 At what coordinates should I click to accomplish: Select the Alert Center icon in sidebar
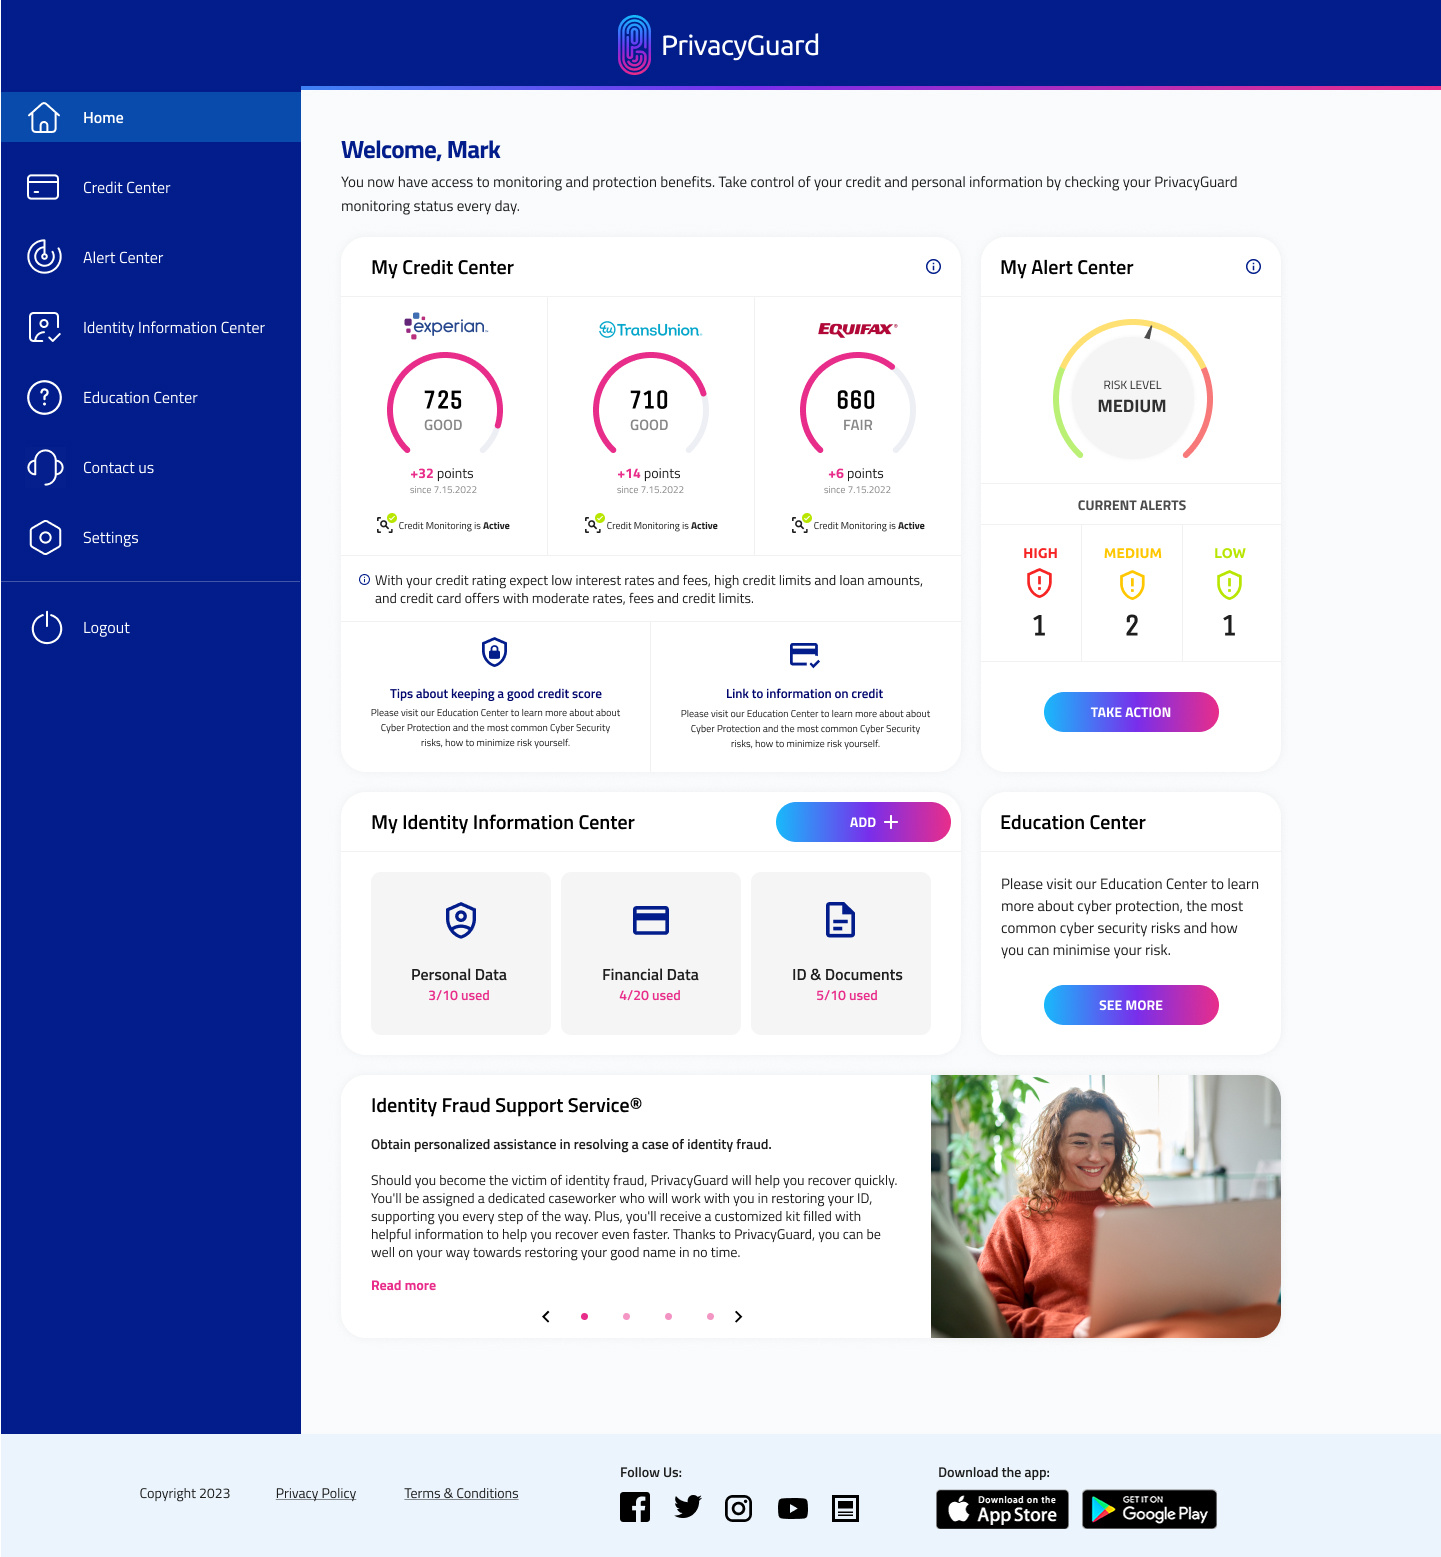pos(43,257)
